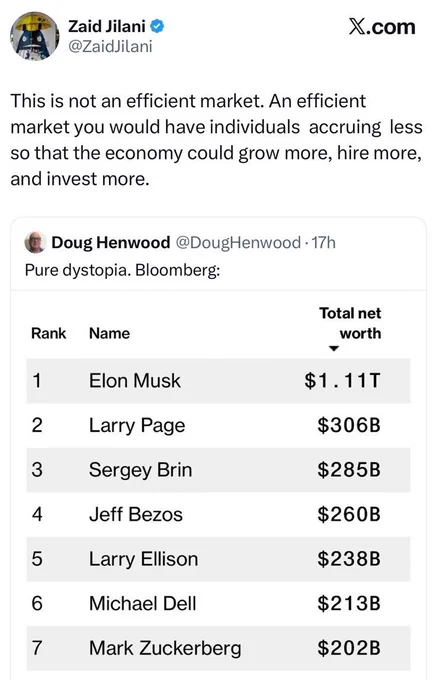Open the @DougHenwood handle link
Image resolution: width=437 pixels, height=680 pixels.
[x=238, y=242]
